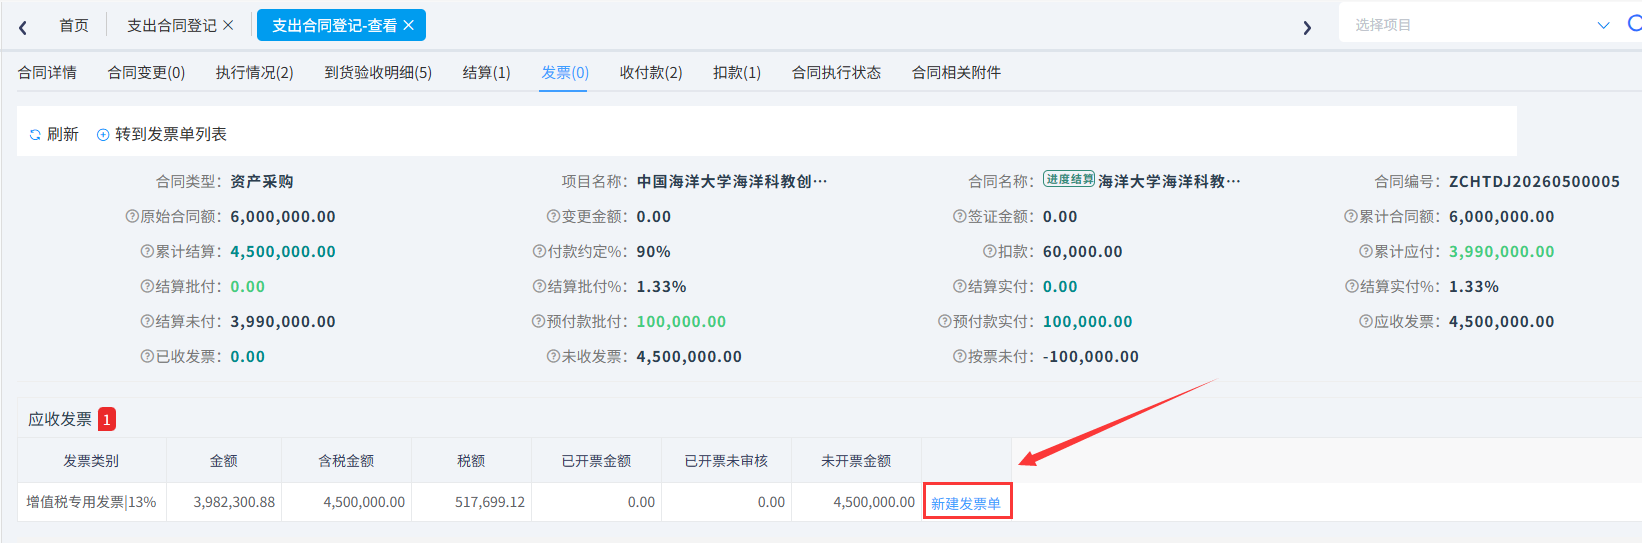Image resolution: width=1642 pixels, height=543 pixels.
Task: Switch to the 支出合同登记 tab
Action: tap(172, 25)
